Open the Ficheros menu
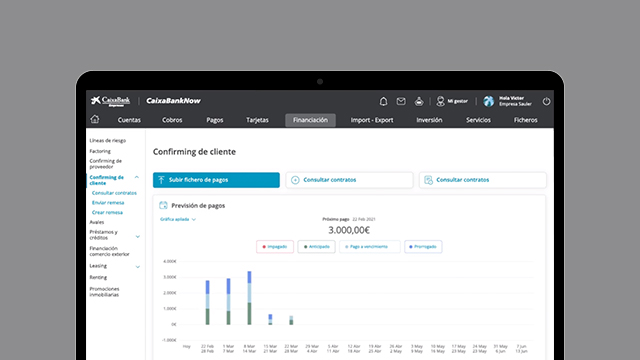640x360 pixels. tap(525, 120)
